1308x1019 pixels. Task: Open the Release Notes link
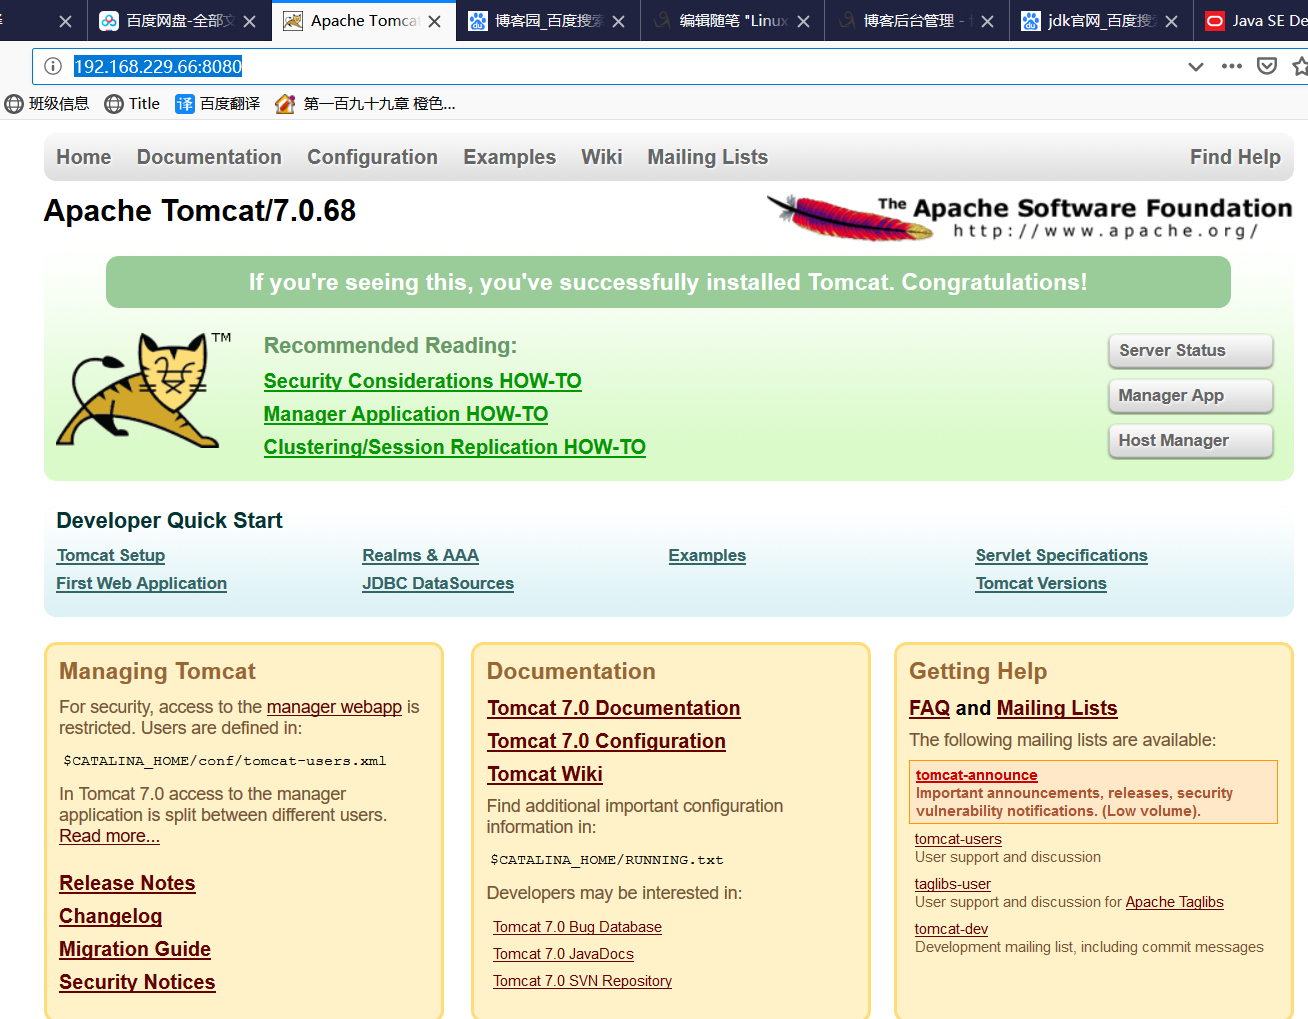(127, 883)
